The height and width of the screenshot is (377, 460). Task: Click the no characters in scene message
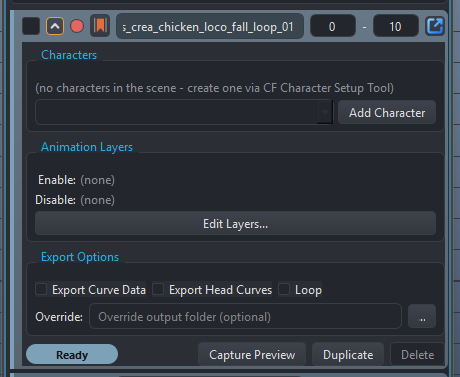pos(215,88)
